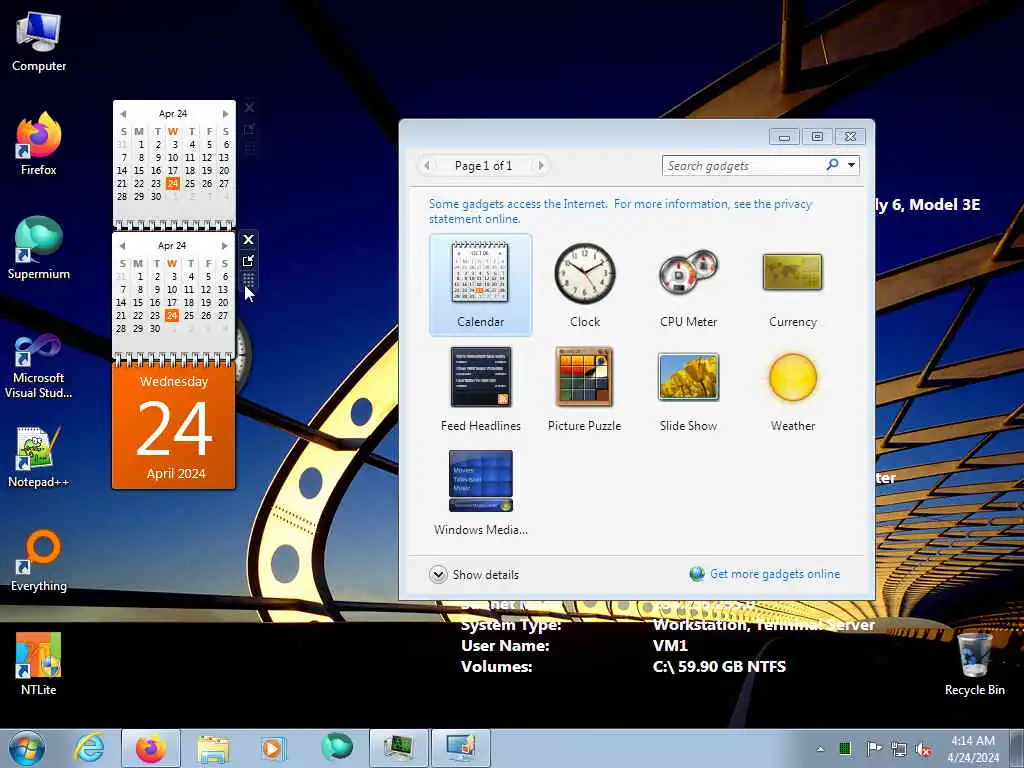Select the Windows Media Center gadget
This screenshot has height=768, width=1024.
pos(481,492)
